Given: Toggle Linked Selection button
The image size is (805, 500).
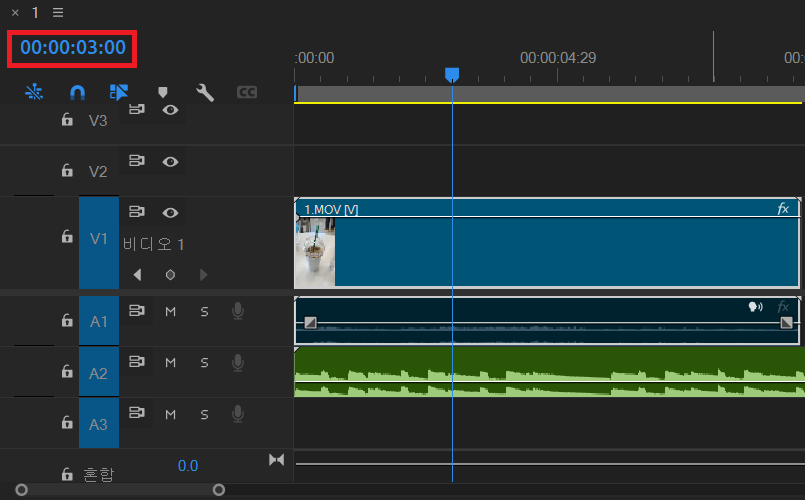Looking at the screenshot, I should 119,92.
